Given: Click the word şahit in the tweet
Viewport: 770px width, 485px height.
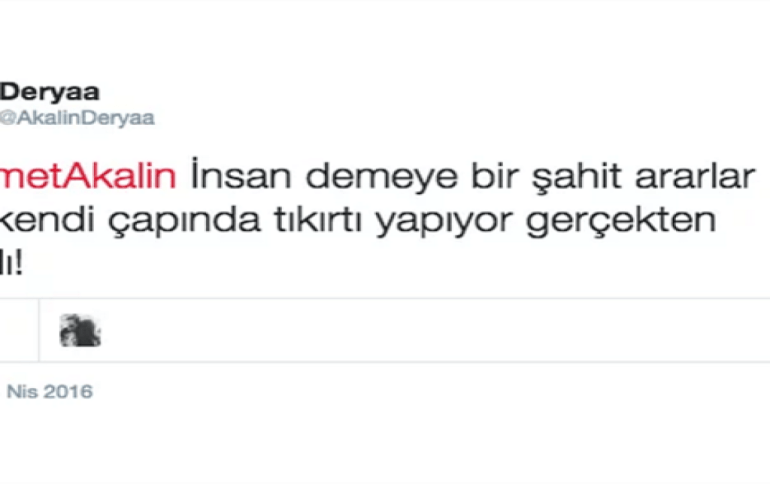Looking at the screenshot, I should pos(577,178).
